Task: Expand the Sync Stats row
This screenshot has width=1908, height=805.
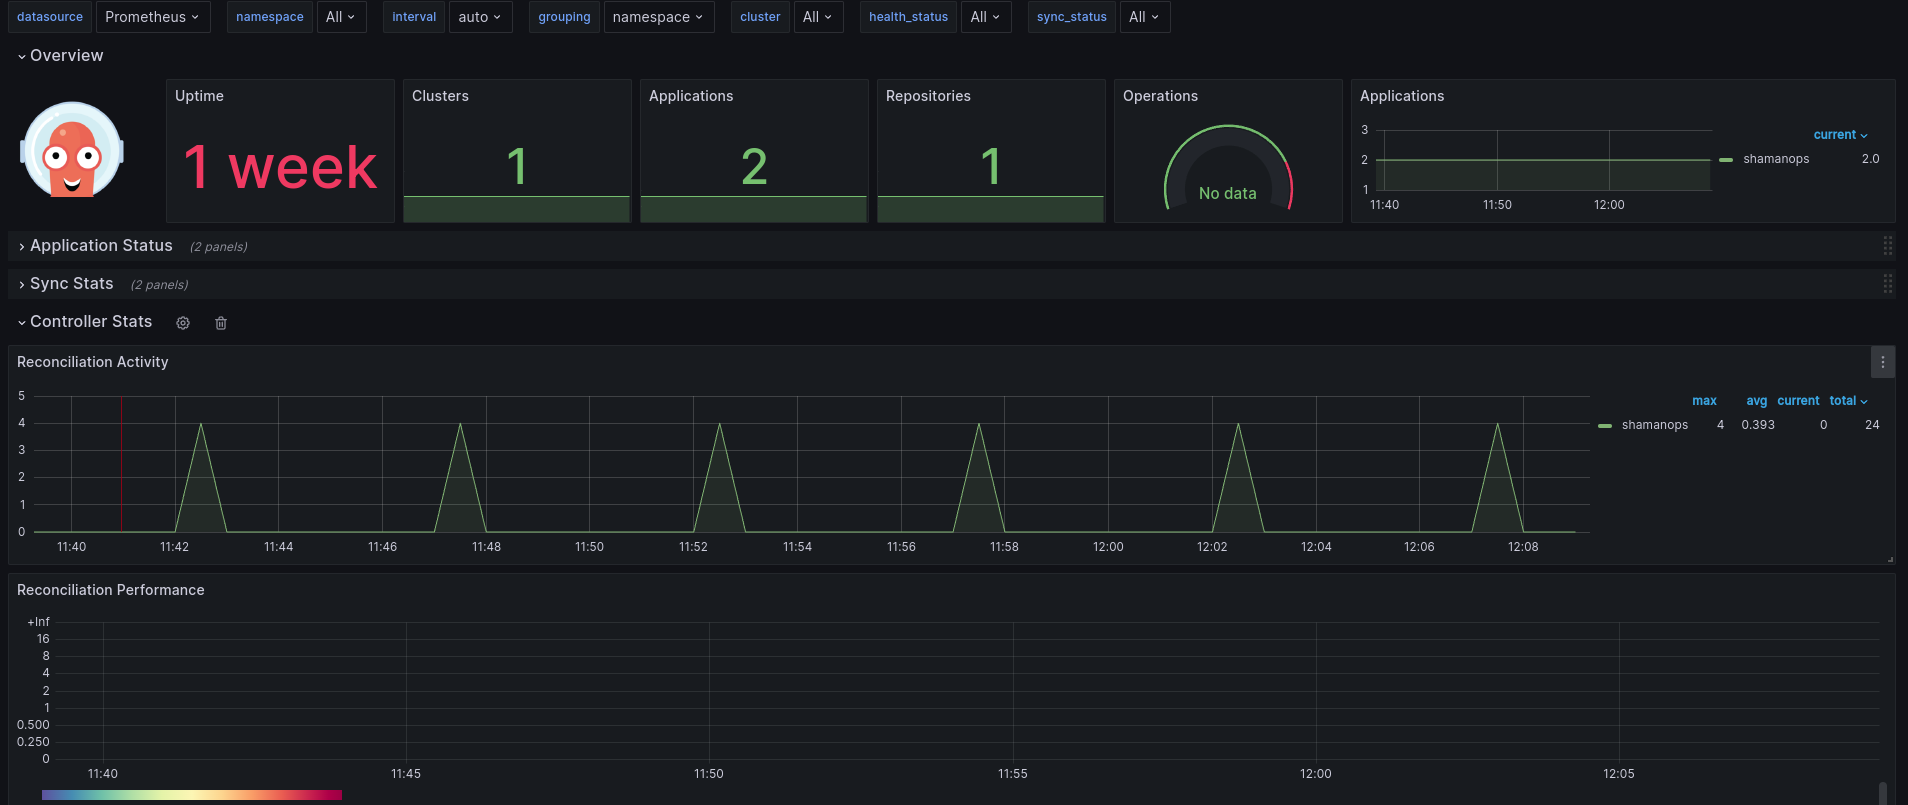Action: point(65,284)
